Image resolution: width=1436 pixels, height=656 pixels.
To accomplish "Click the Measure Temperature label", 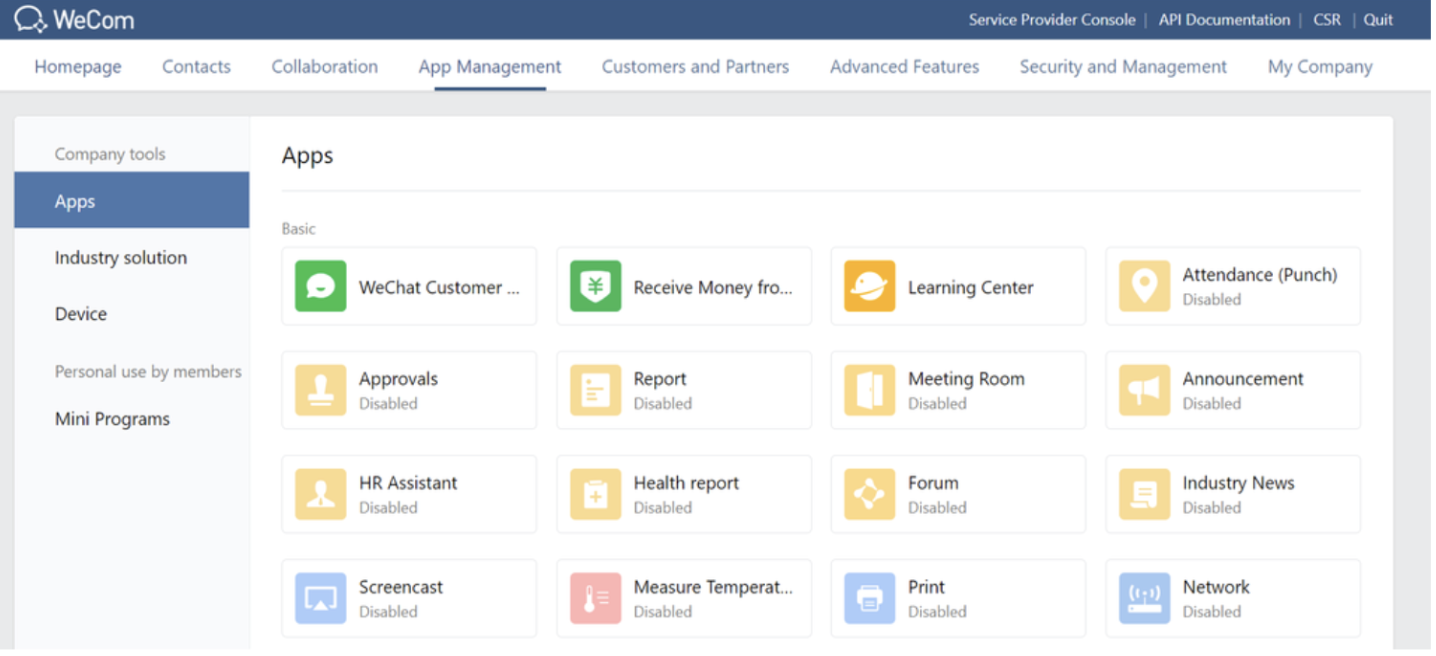I will click(x=713, y=587).
